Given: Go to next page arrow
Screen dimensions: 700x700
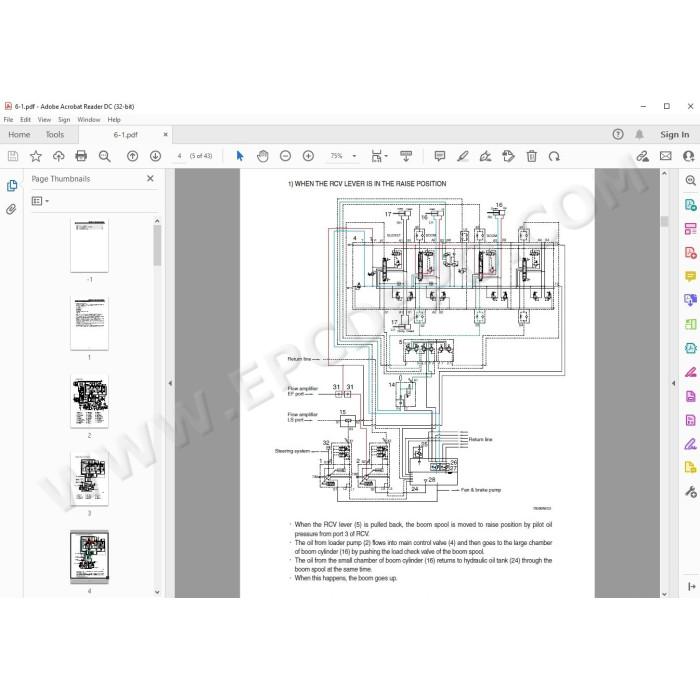Looking at the screenshot, I should pos(155,156).
